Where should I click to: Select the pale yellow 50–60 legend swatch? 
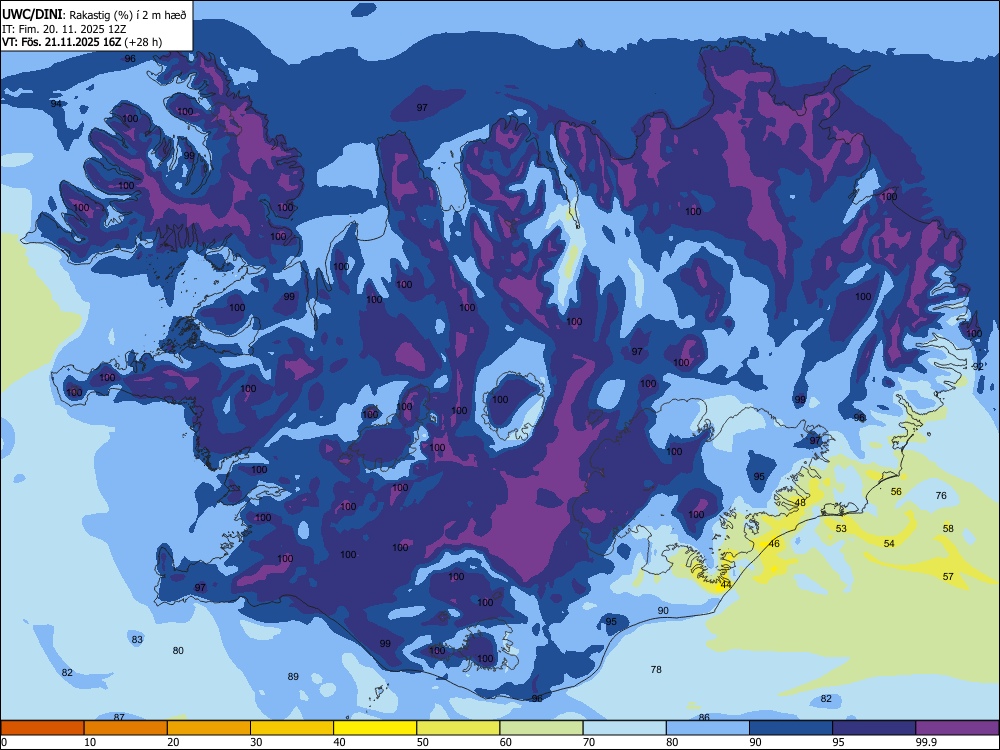pyautogui.click(x=458, y=728)
